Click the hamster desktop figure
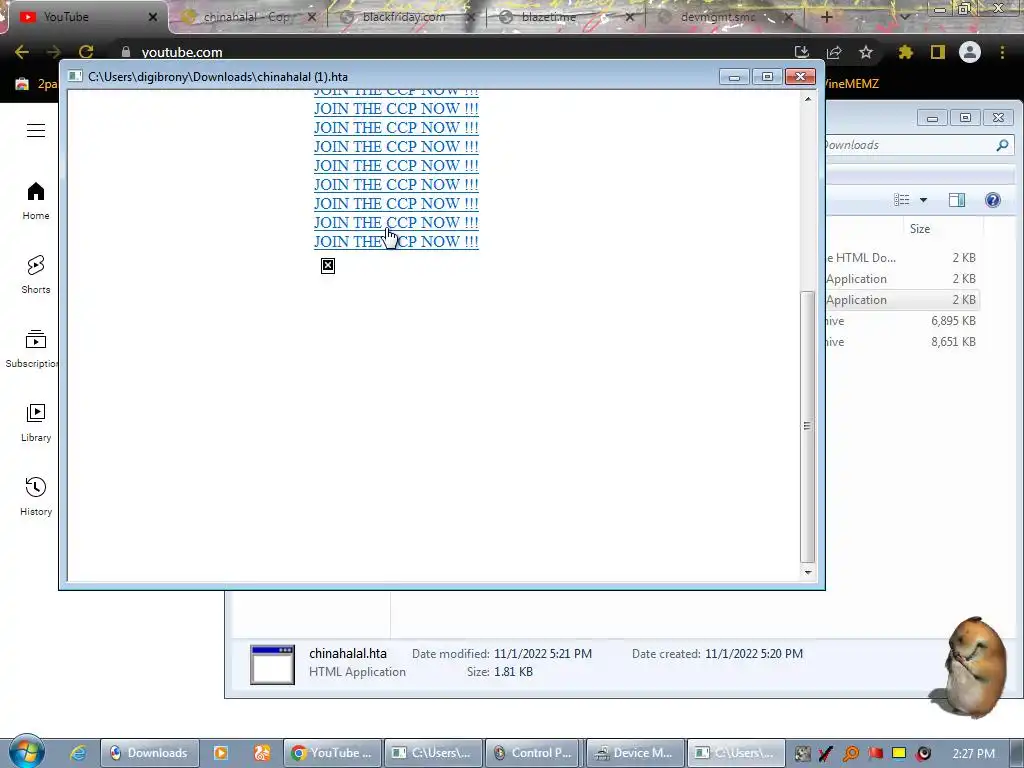Screen dimensions: 1024x768 click(x=969, y=666)
